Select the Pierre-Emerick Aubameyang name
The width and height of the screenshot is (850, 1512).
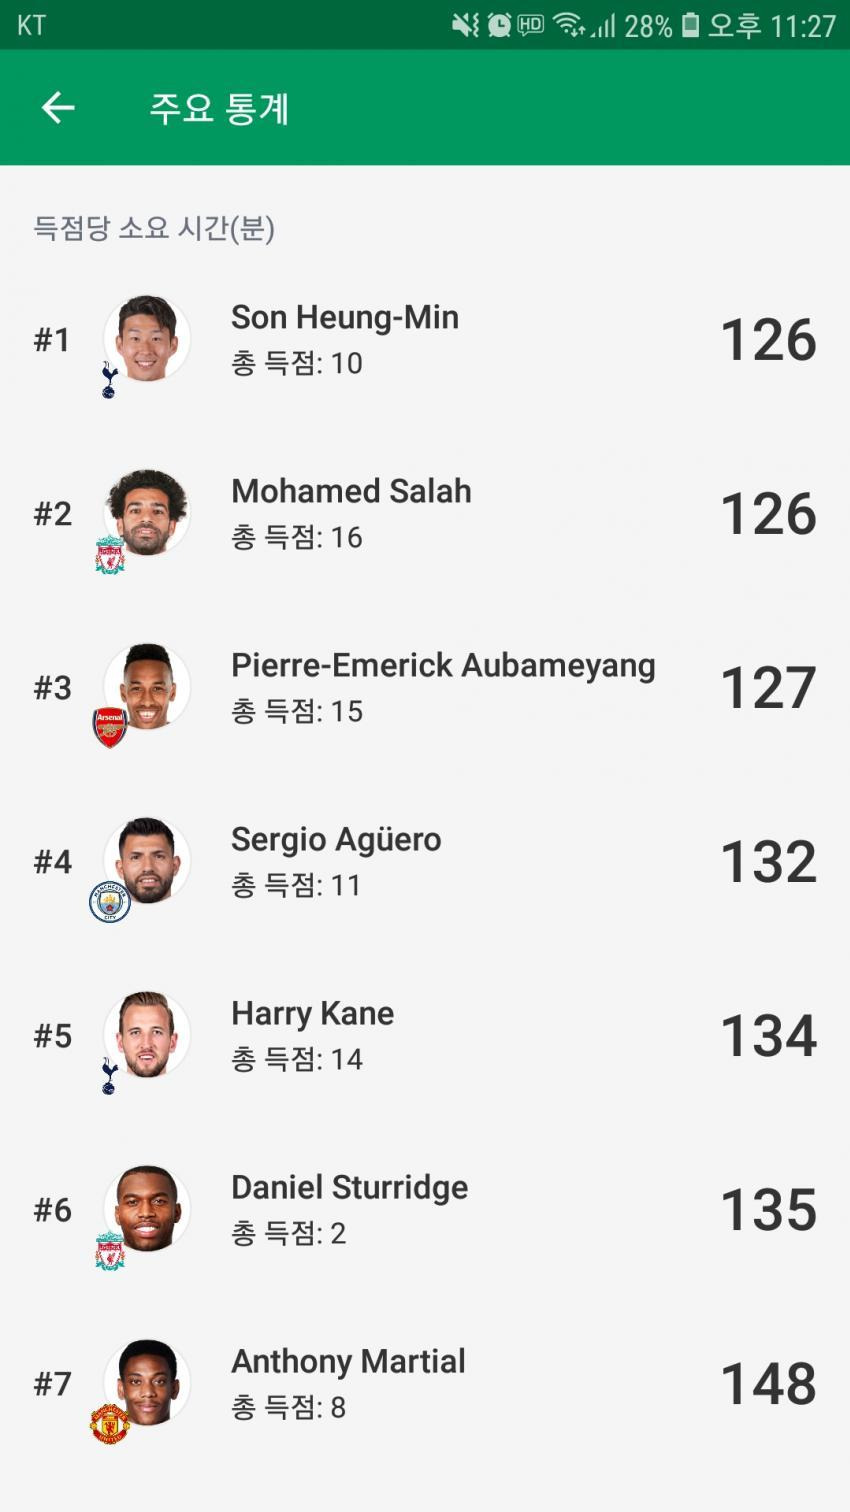(x=443, y=666)
